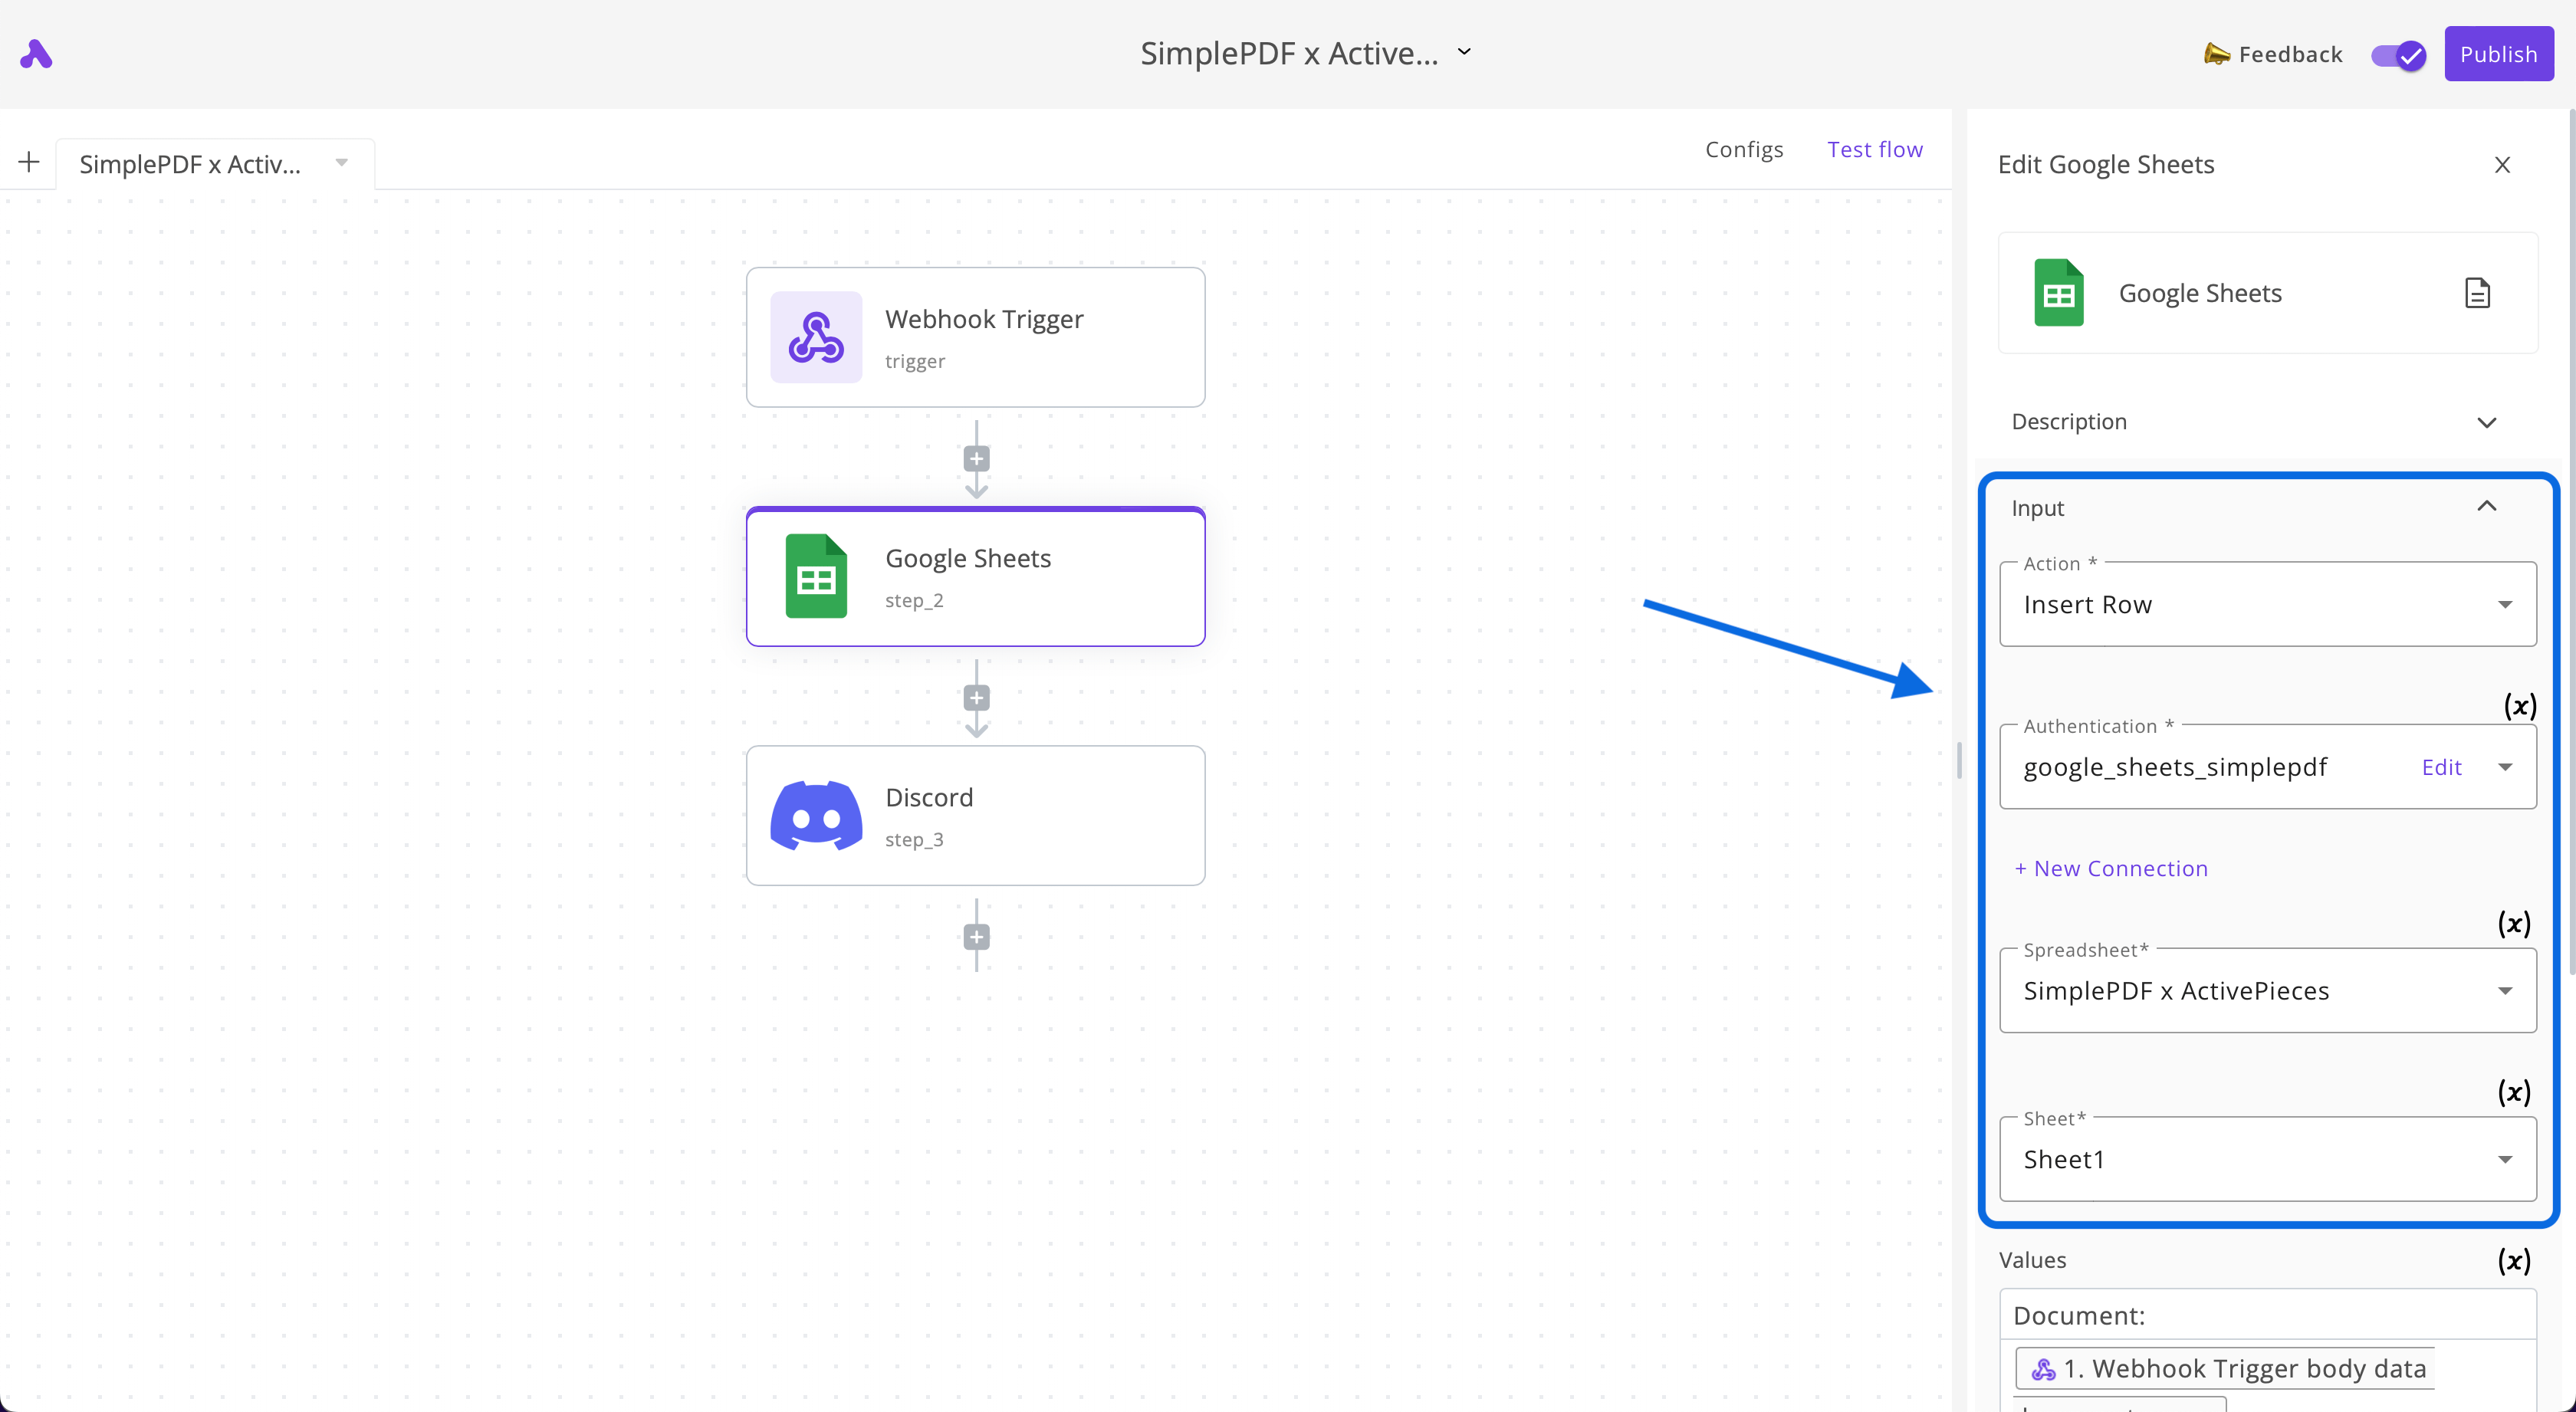Image resolution: width=2576 pixels, height=1412 pixels.
Task: Open the Sheet dropdown showing Sheet1
Action: [2267, 1160]
